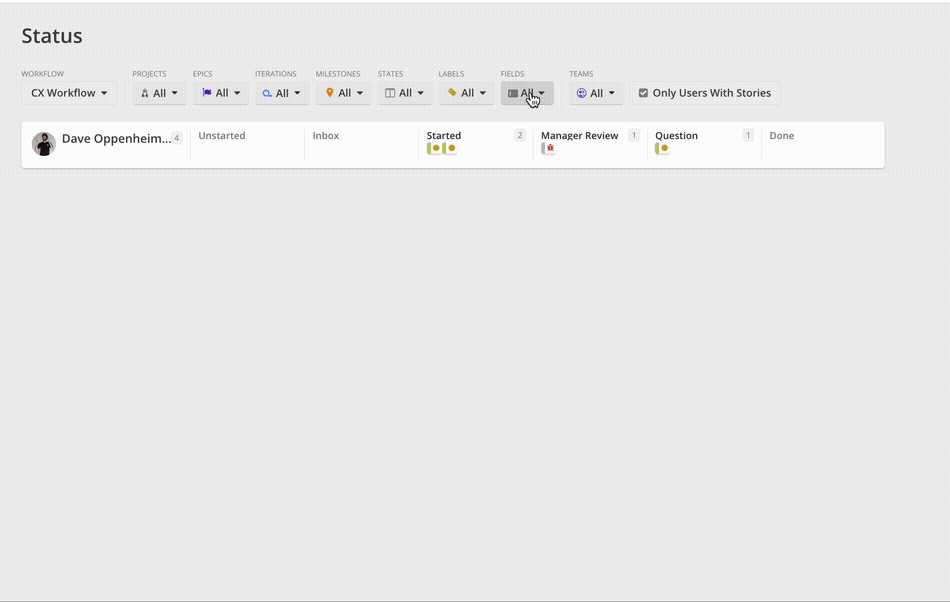Screen dimensions: 950x602
Task: Open the feature story icon under Question
Action: coord(662,148)
